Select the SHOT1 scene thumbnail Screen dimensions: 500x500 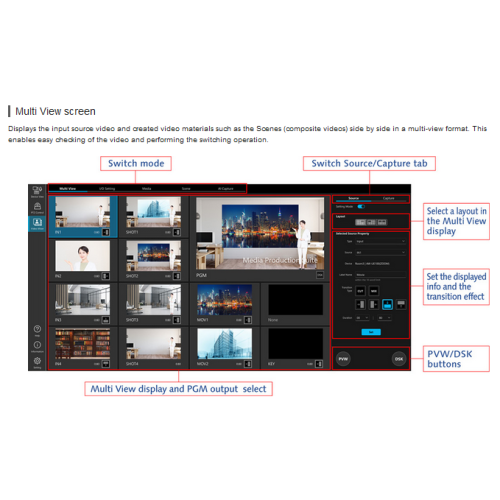click(154, 212)
